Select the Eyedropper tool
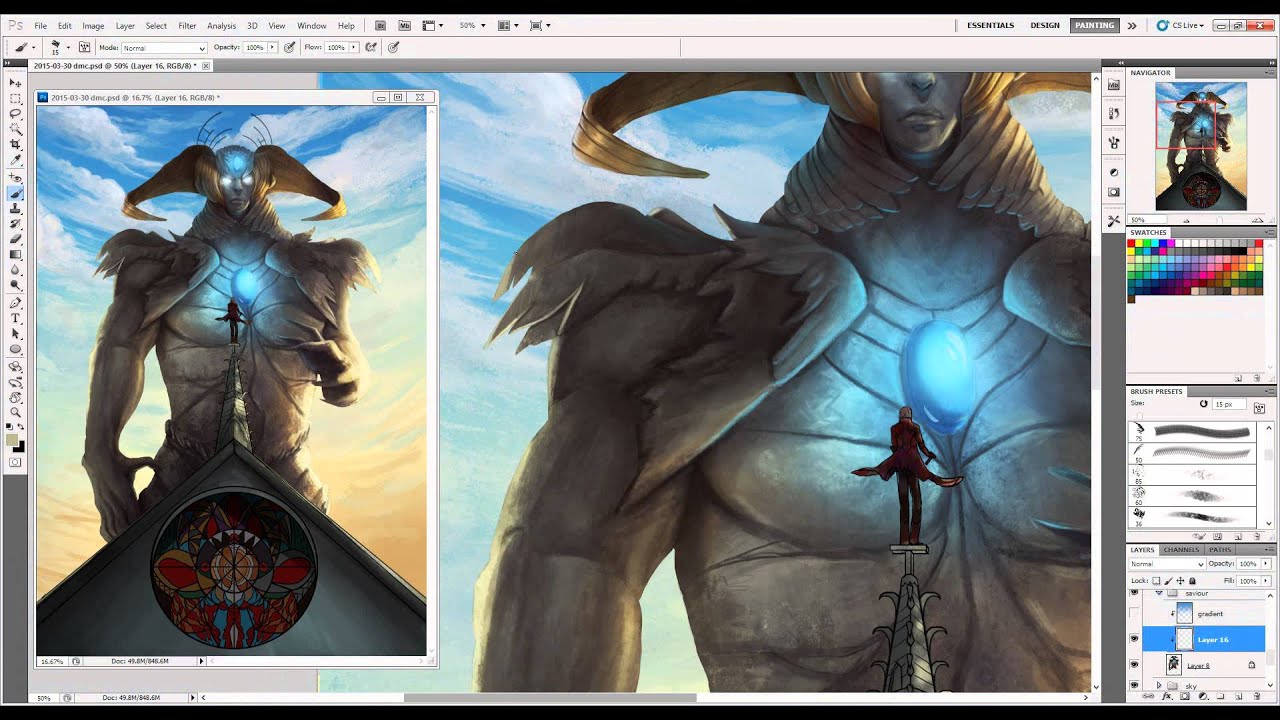This screenshot has height=720, width=1280. click(15, 159)
